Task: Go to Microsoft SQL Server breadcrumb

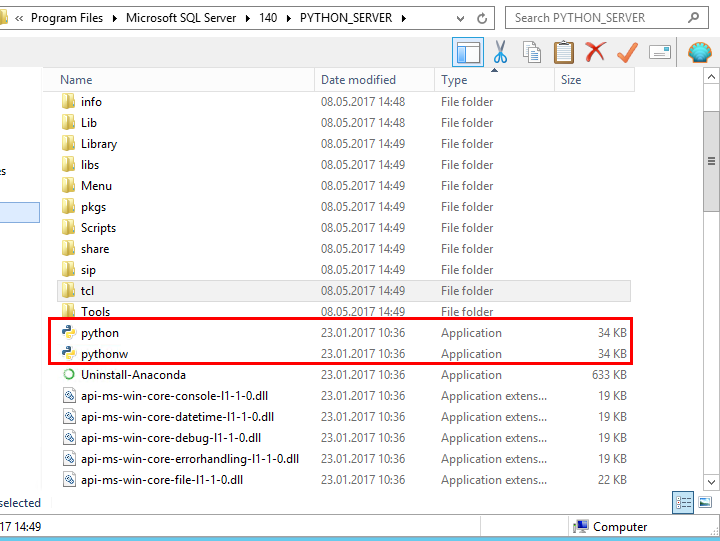Action: [x=181, y=18]
